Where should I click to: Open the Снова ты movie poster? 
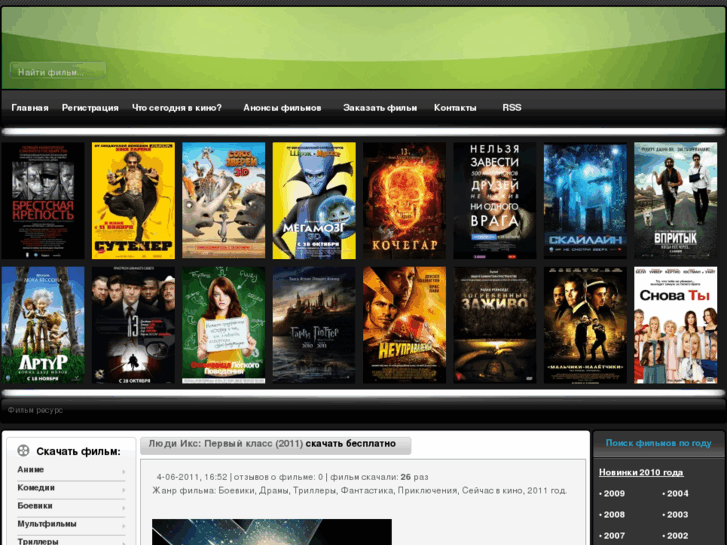676,325
